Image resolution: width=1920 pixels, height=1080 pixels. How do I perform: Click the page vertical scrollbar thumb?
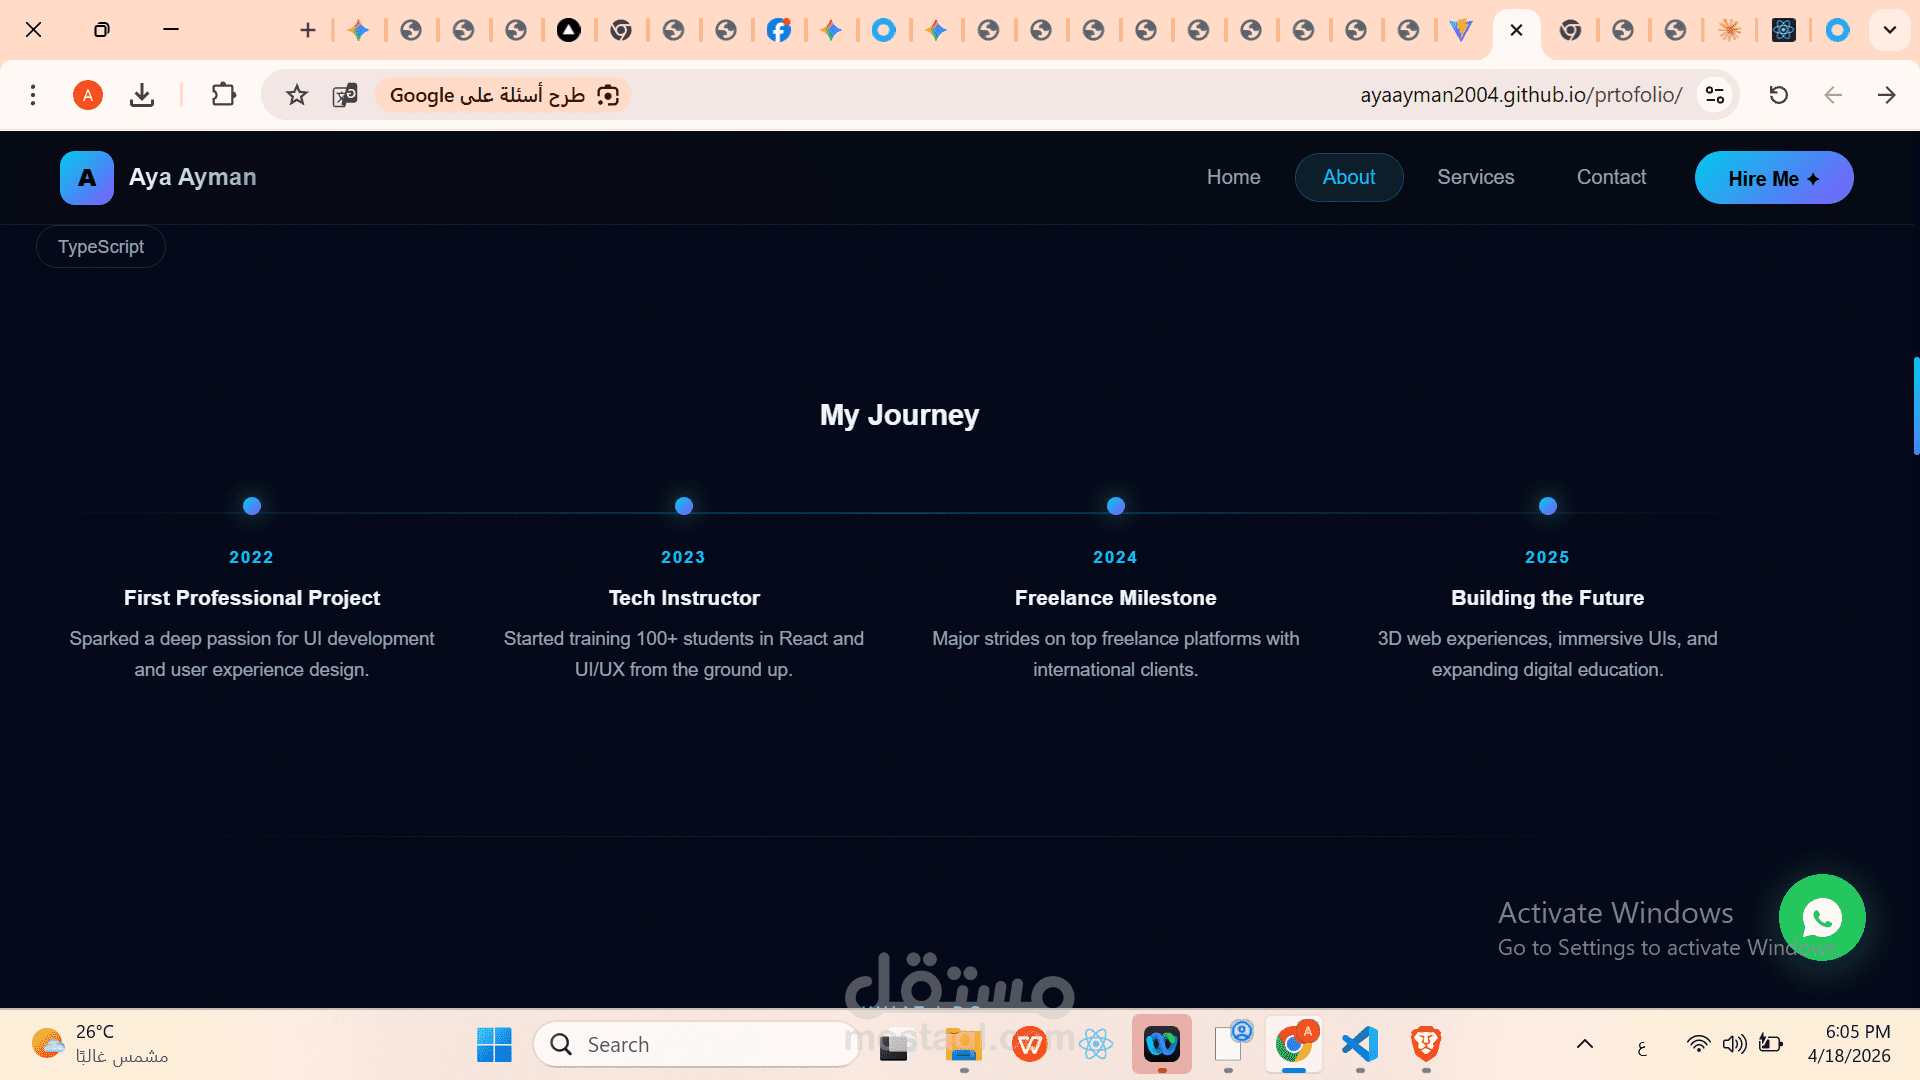click(1915, 405)
